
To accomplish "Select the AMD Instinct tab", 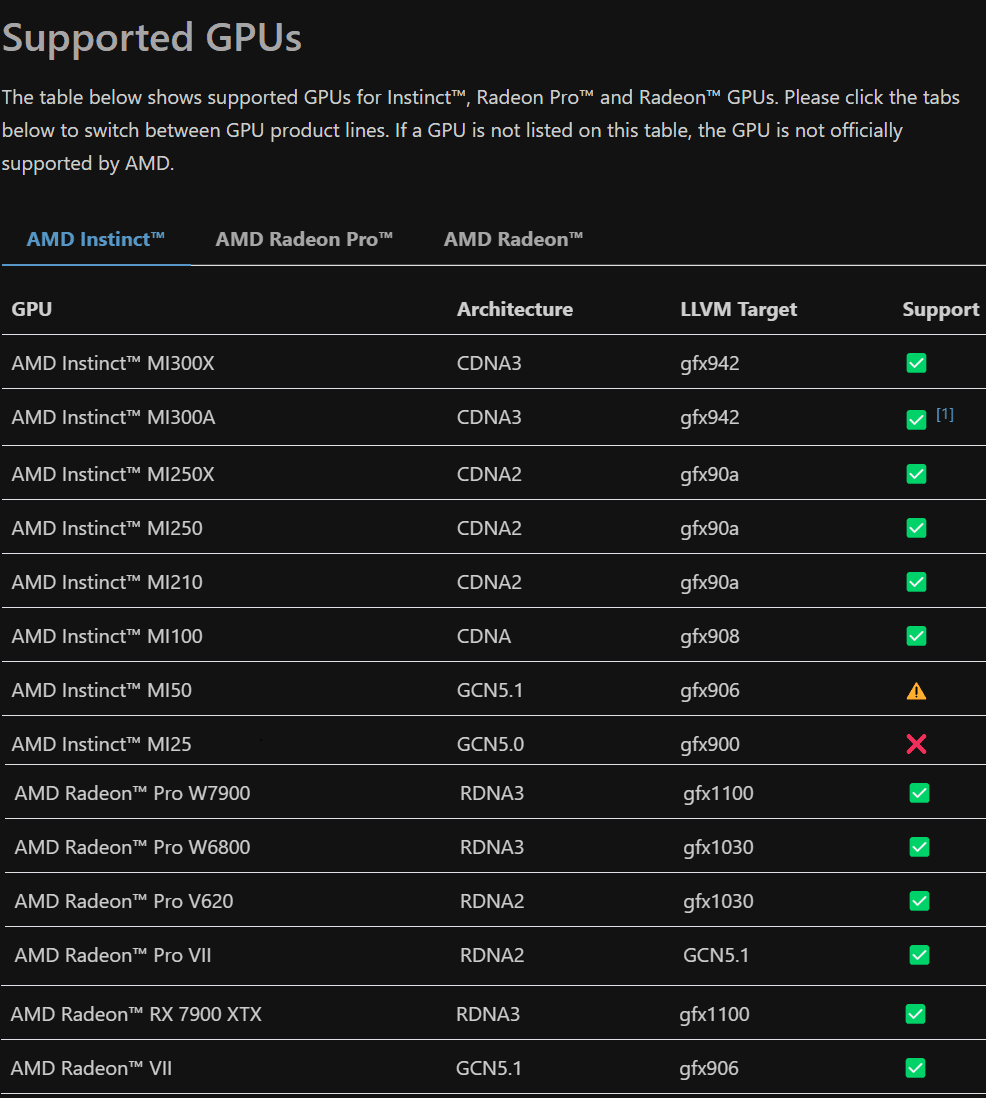I will [96, 239].
